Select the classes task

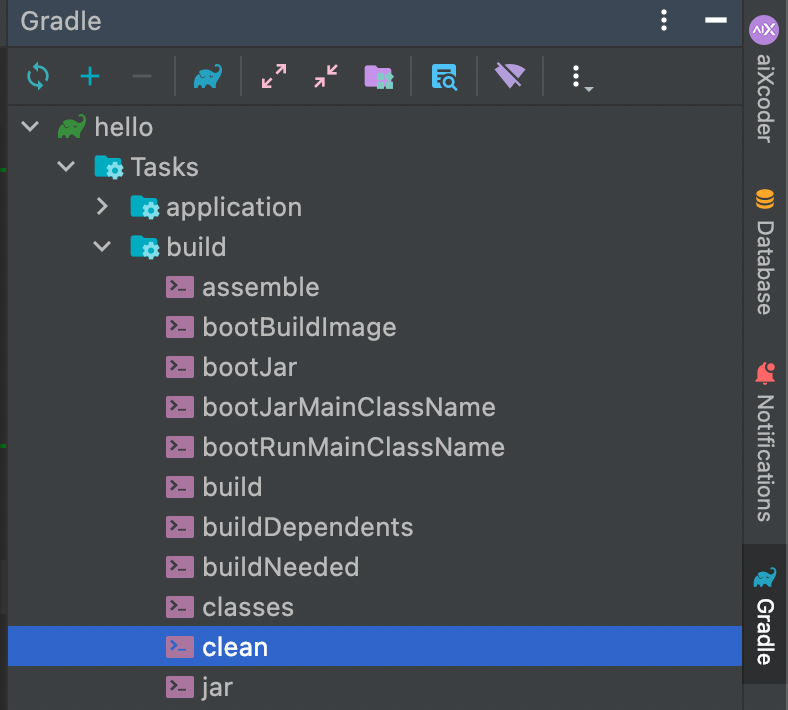(374, 607)
